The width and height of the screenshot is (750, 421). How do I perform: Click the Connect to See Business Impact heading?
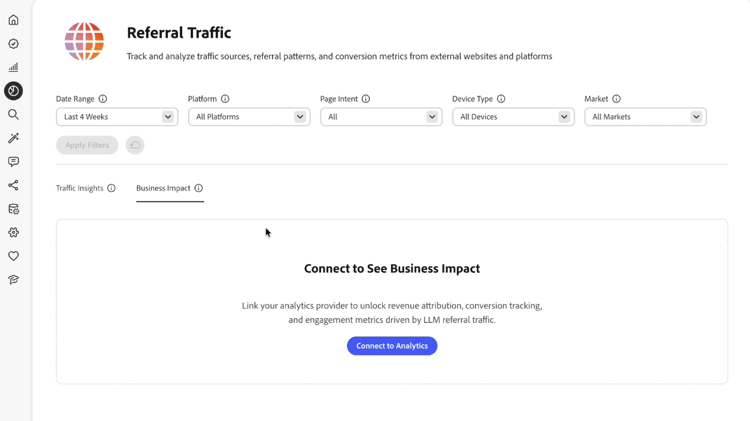pos(392,268)
